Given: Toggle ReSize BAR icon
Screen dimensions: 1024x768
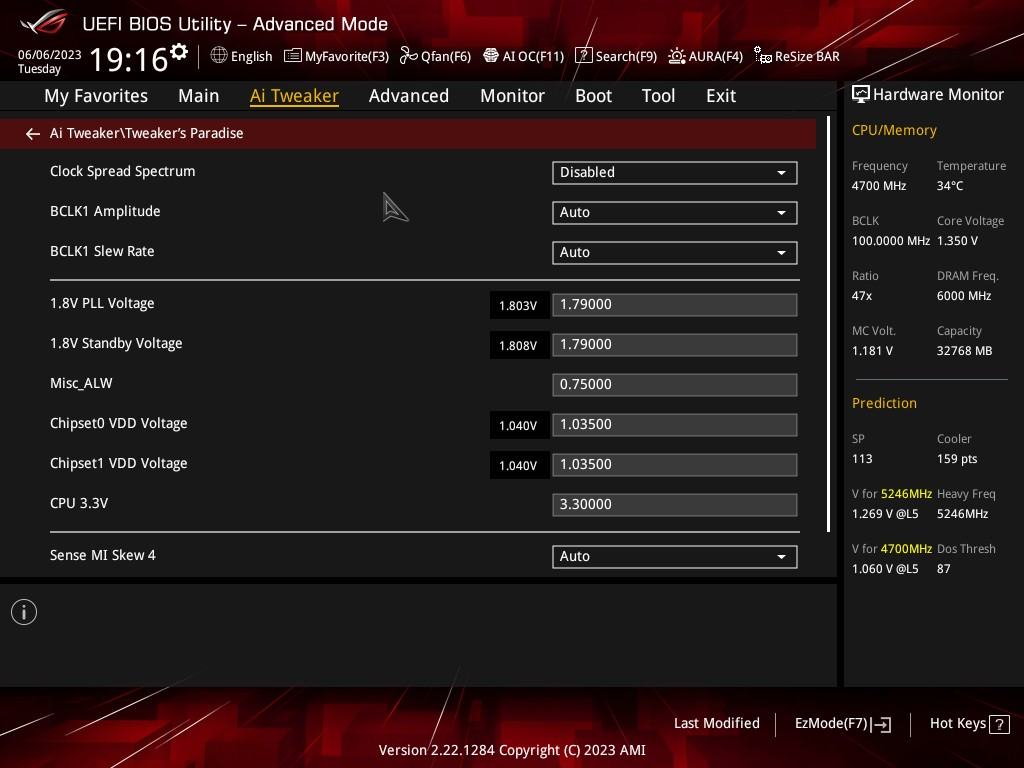Looking at the screenshot, I should pyautogui.click(x=763, y=56).
